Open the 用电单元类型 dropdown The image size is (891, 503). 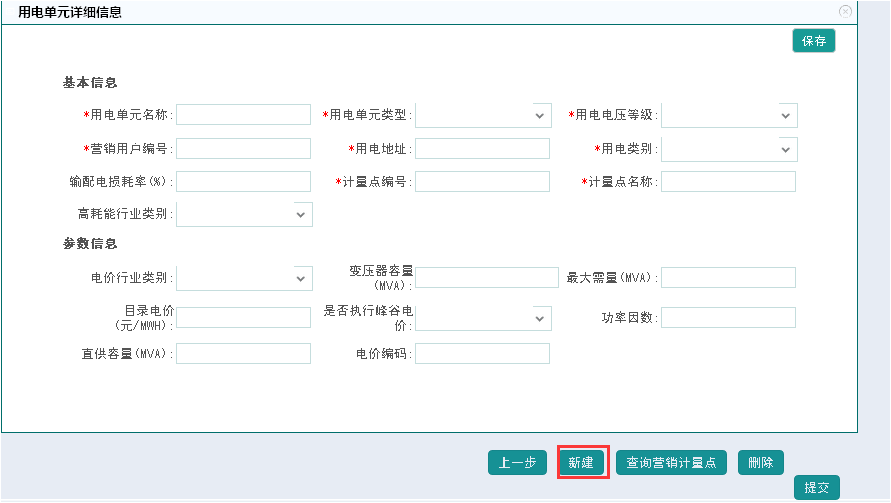pyautogui.click(x=483, y=115)
